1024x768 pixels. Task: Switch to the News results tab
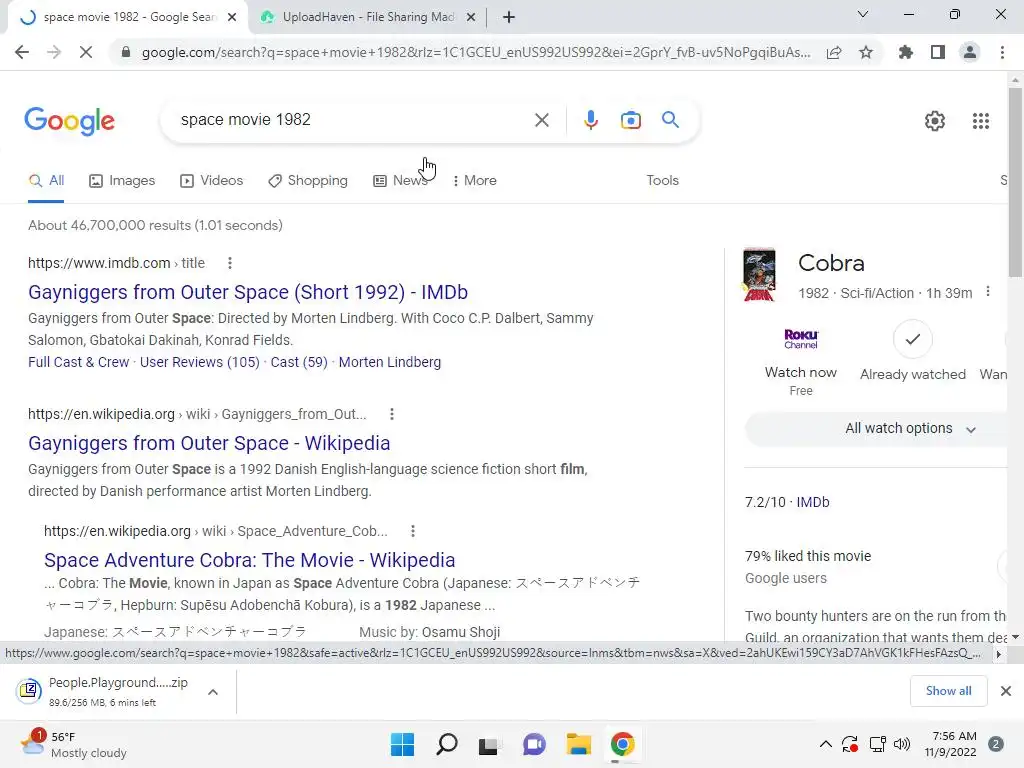(x=400, y=181)
